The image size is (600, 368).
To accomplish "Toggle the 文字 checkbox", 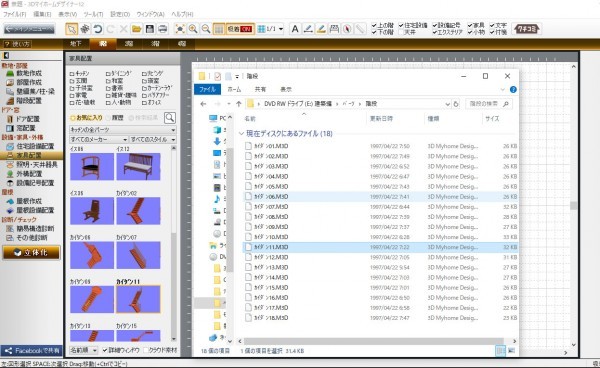I will [x=492, y=25].
